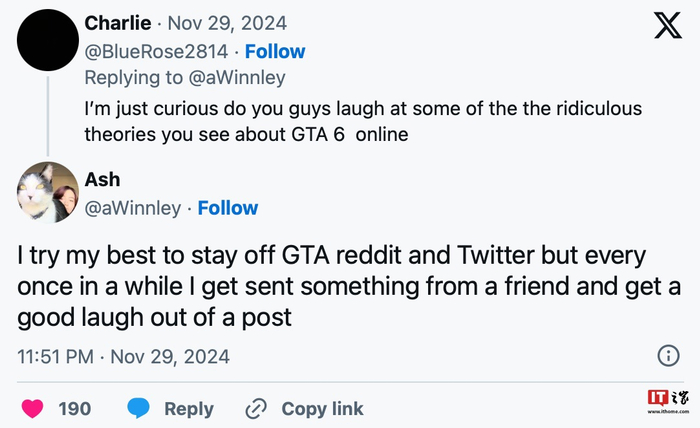Screen dimensions: 700x428
Task: Click the Charlie display name
Action: coord(116,23)
